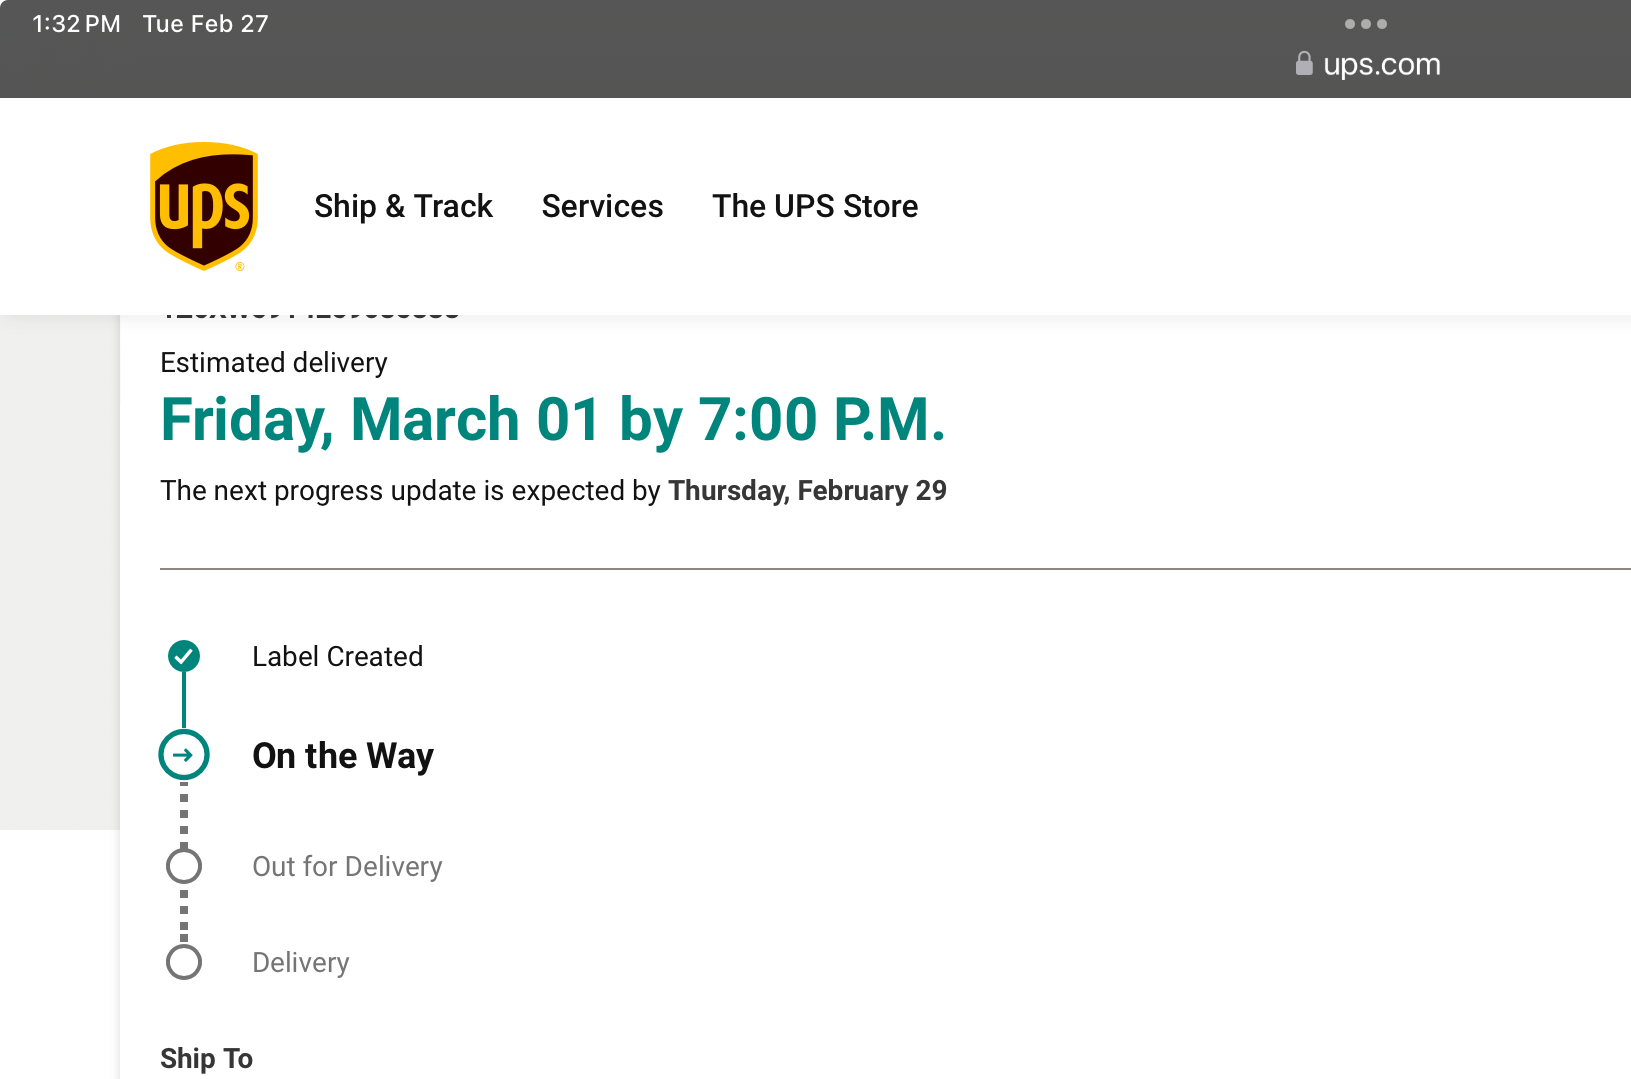Click the Out for Delivery label
Viewport: 1631px width, 1079px height.
(x=347, y=867)
